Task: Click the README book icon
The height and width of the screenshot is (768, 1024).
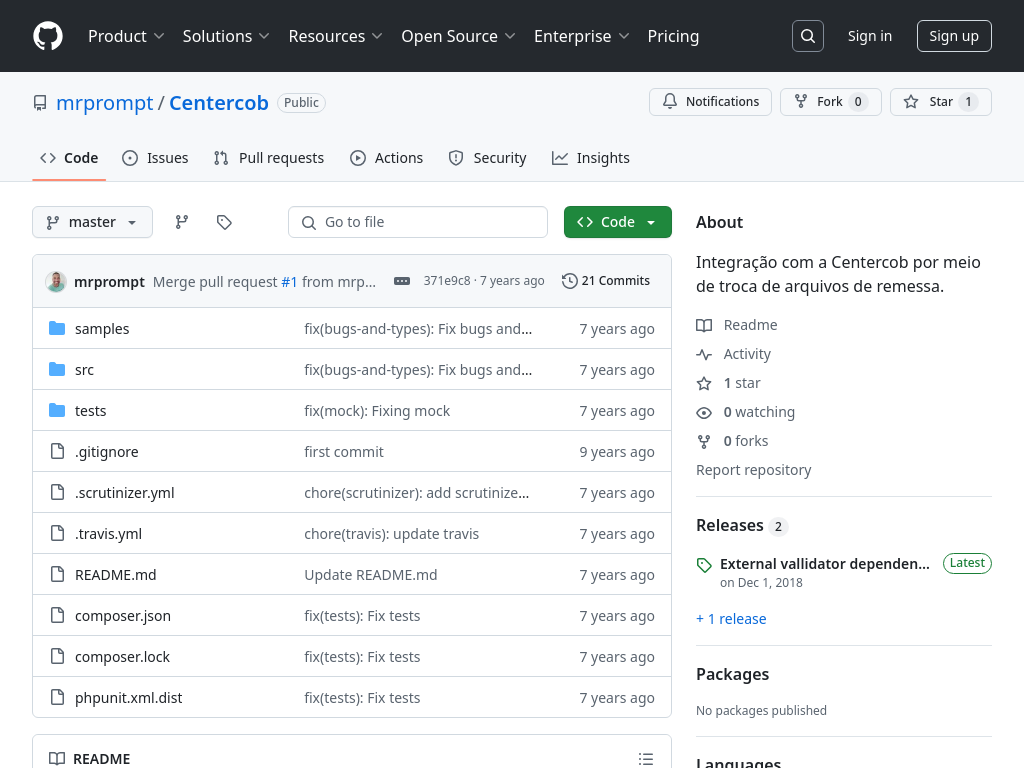Action: (x=57, y=759)
